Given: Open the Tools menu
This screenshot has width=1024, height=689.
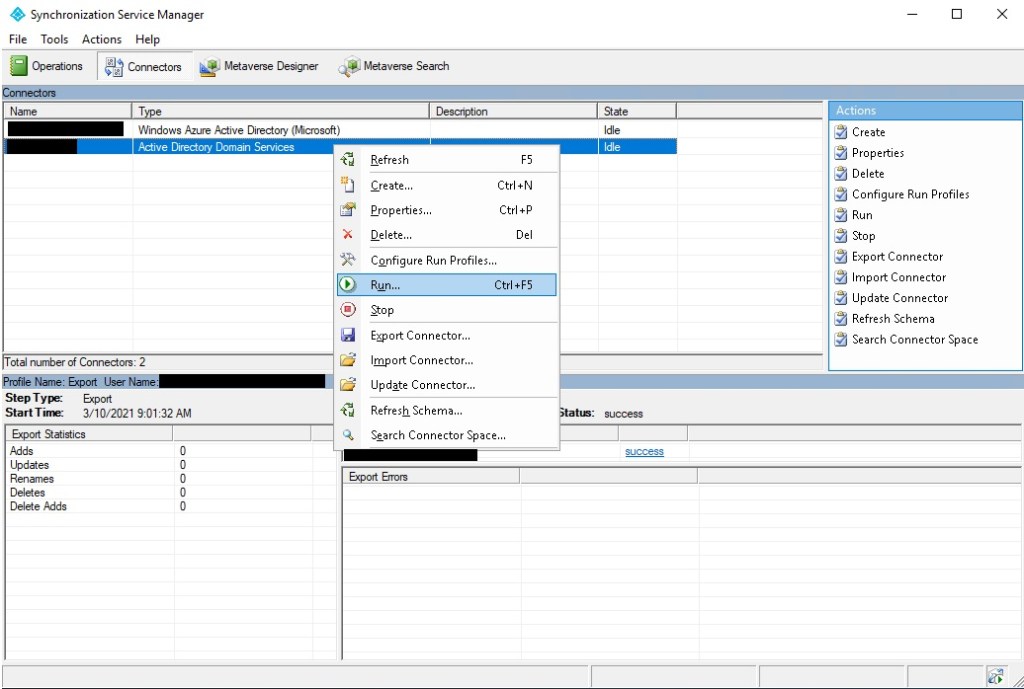Looking at the screenshot, I should coord(54,39).
